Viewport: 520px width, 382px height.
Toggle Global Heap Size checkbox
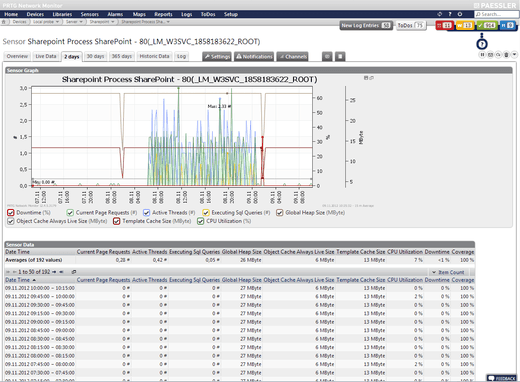[279, 213]
